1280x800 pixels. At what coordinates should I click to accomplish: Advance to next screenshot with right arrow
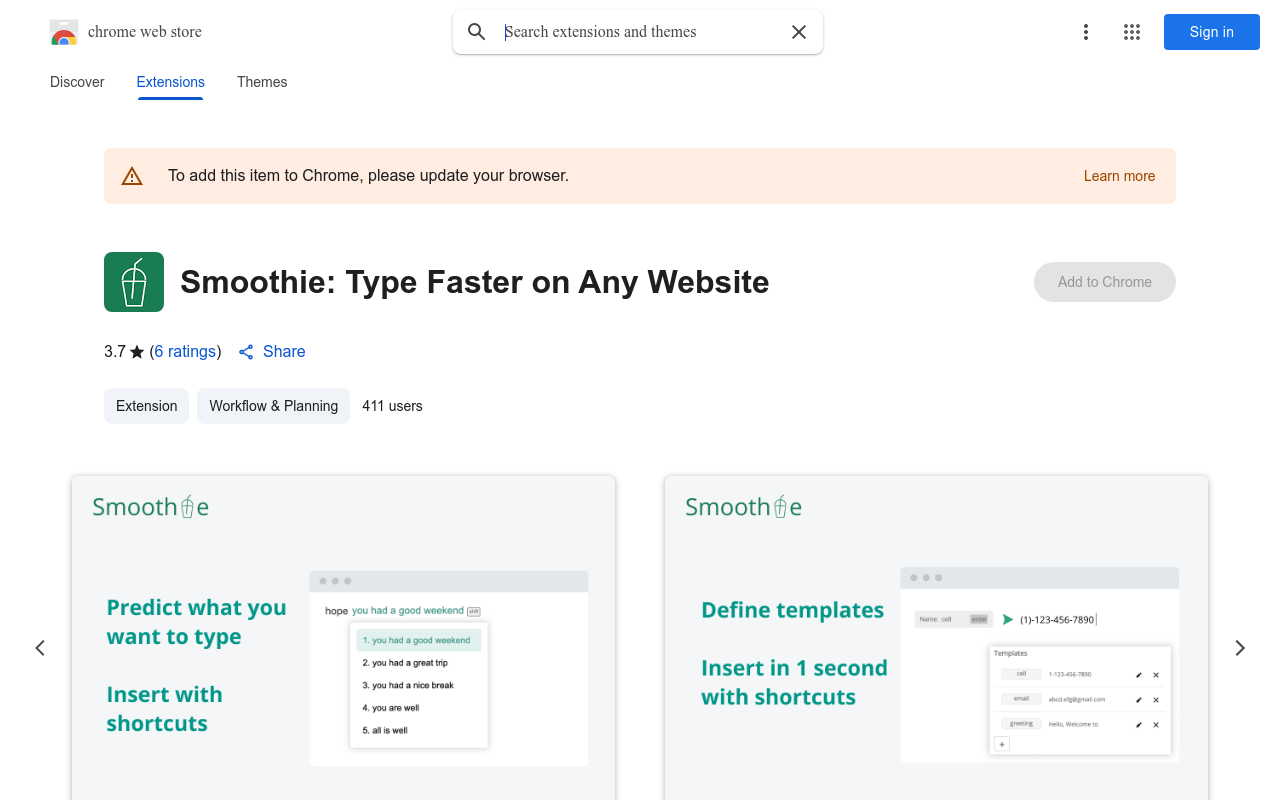pos(1240,648)
